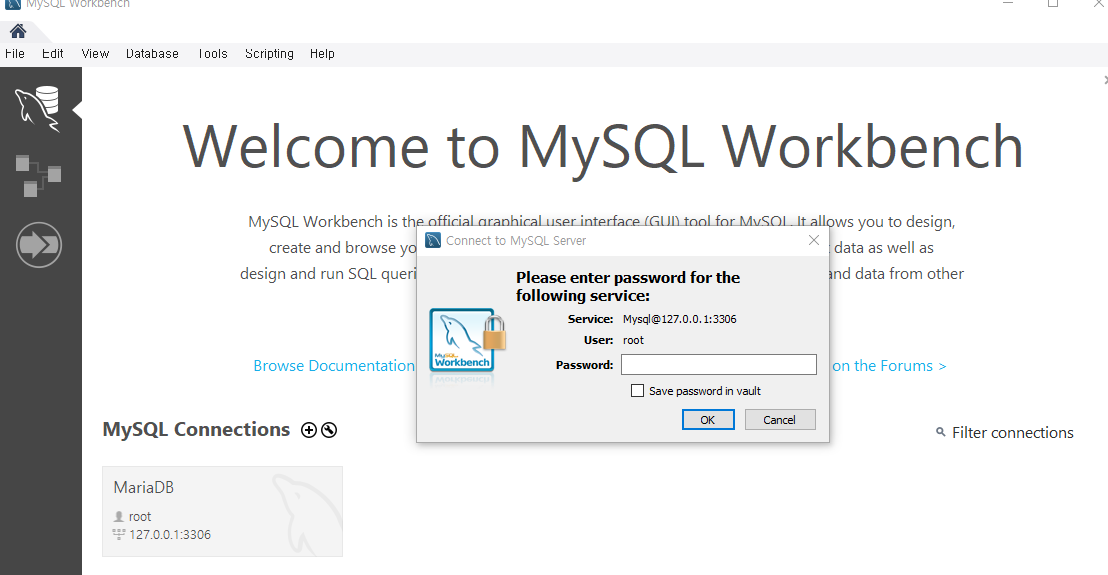The width and height of the screenshot is (1108, 575).
Task: Cancel the password dialog
Action: (x=780, y=420)
